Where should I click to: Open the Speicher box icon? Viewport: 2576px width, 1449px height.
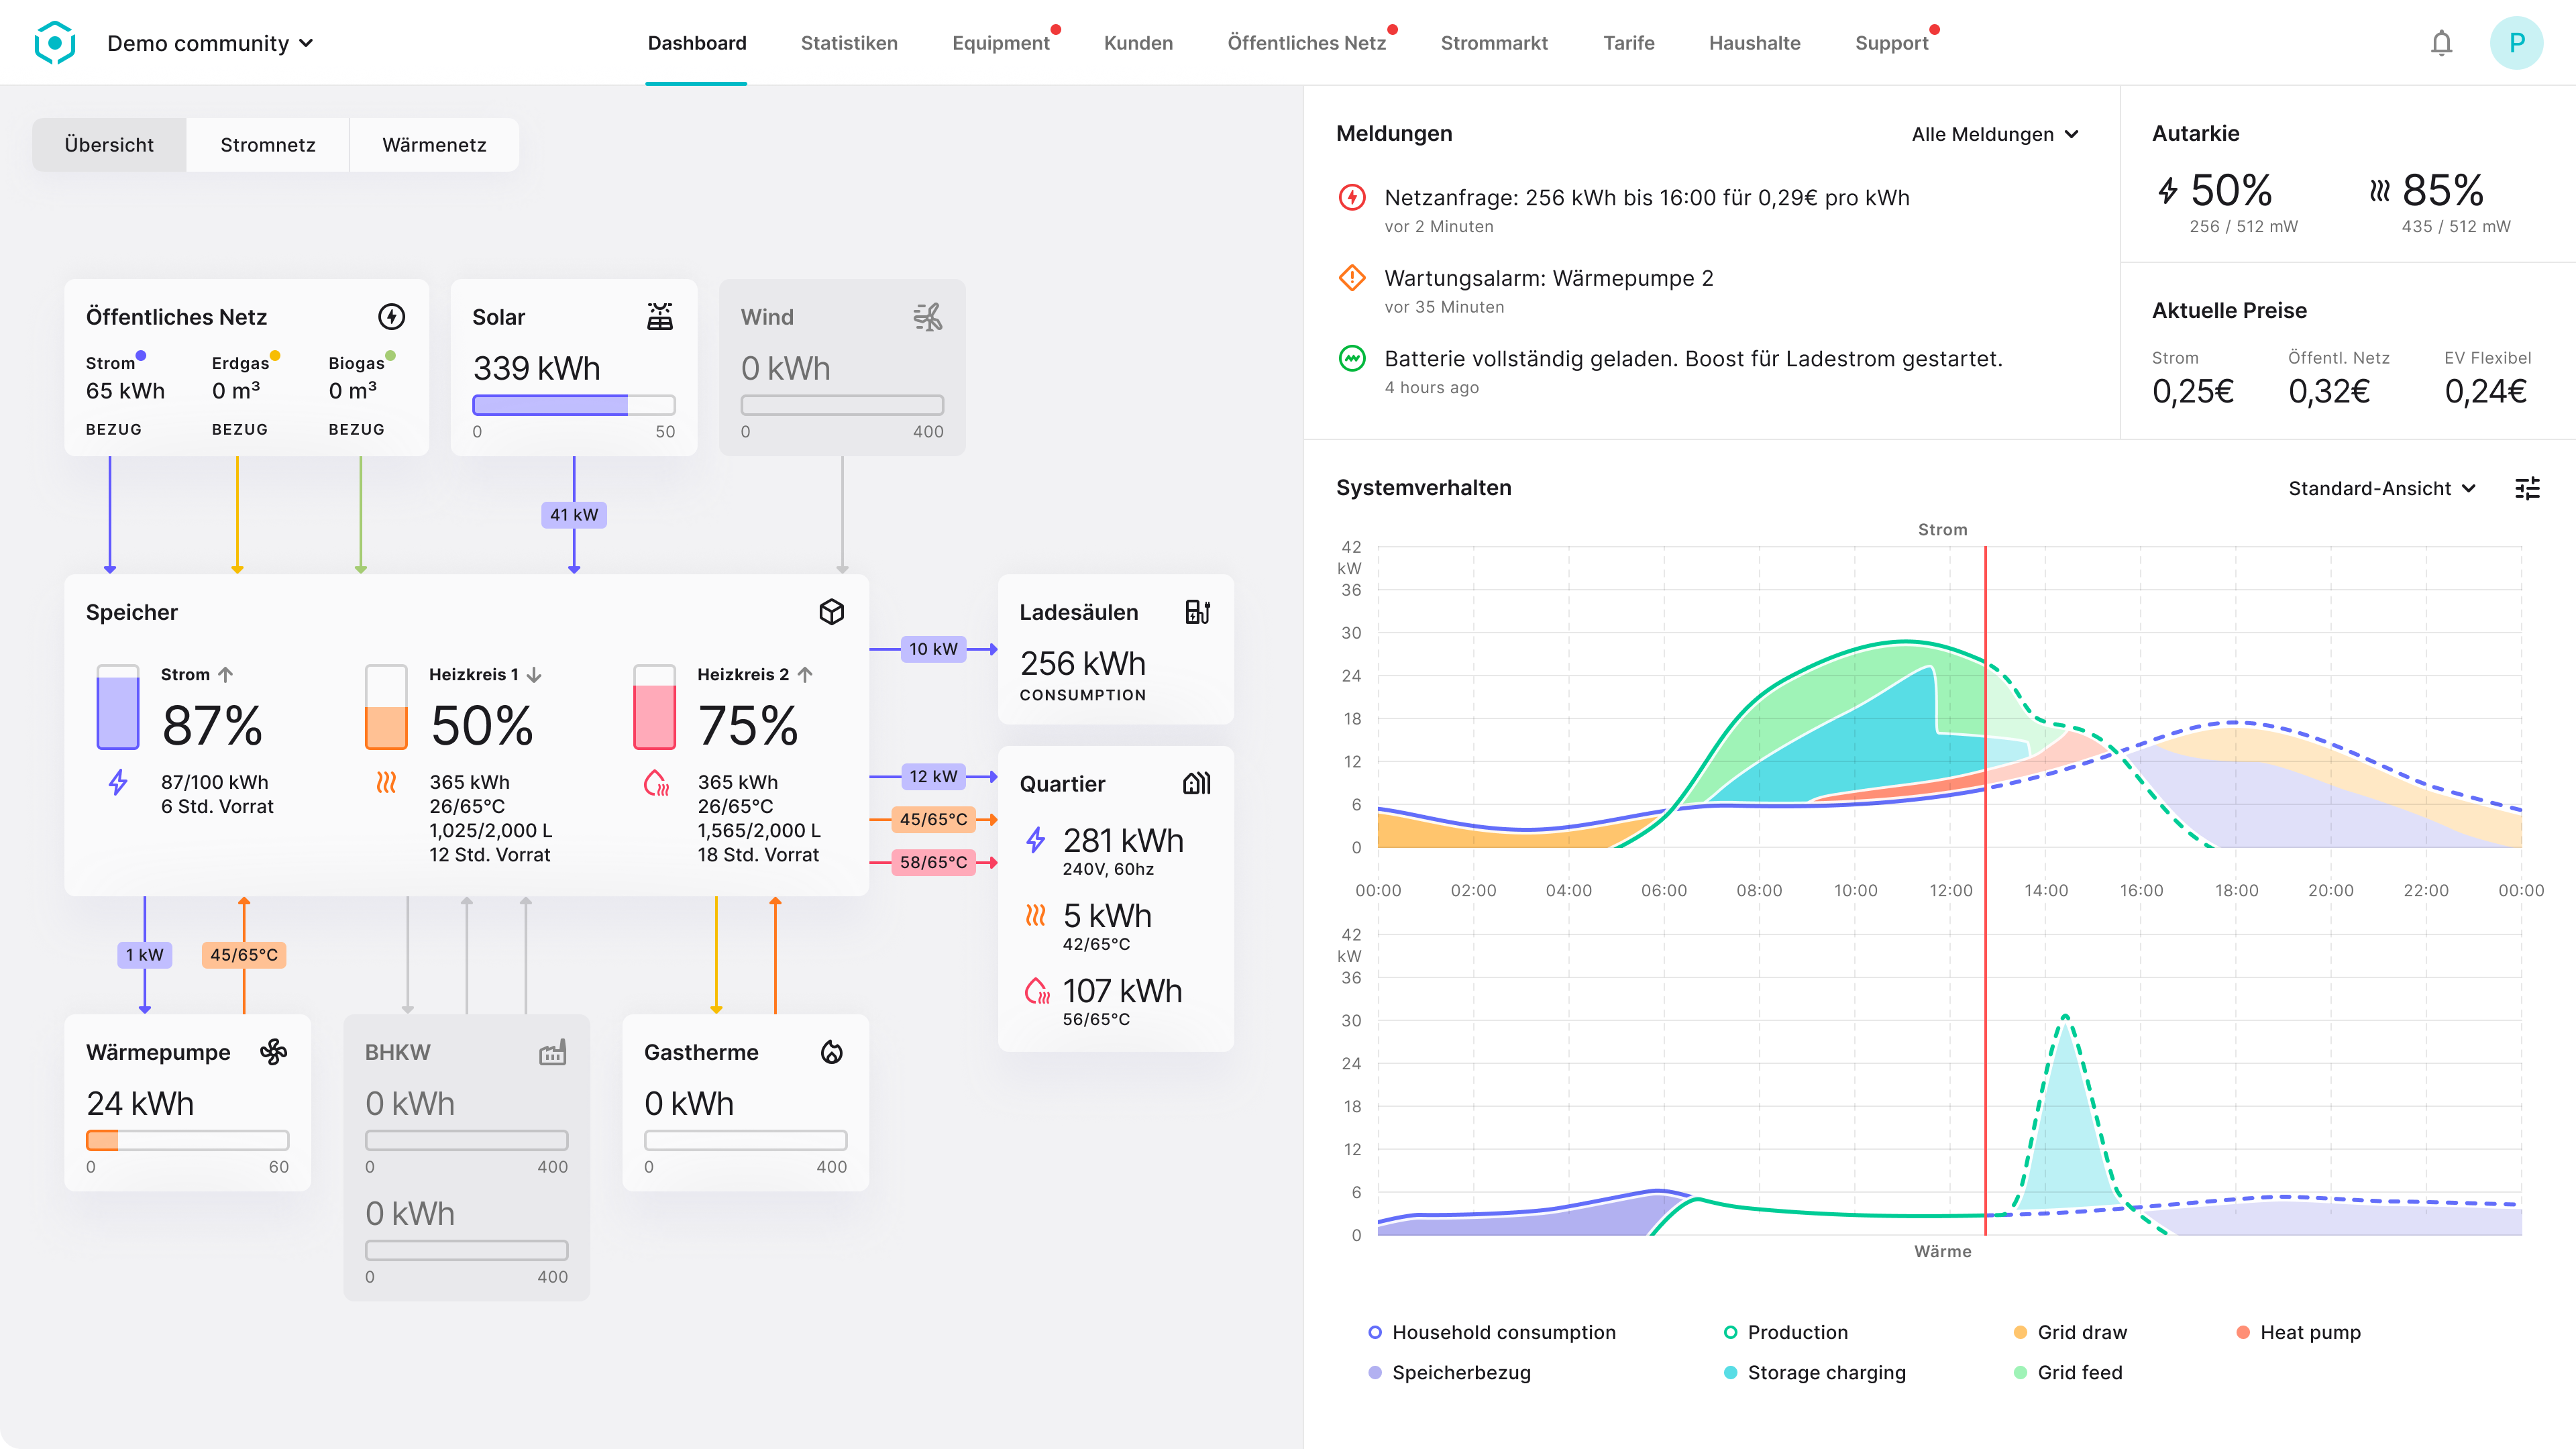pyautogui.click(x=832, y=612)
